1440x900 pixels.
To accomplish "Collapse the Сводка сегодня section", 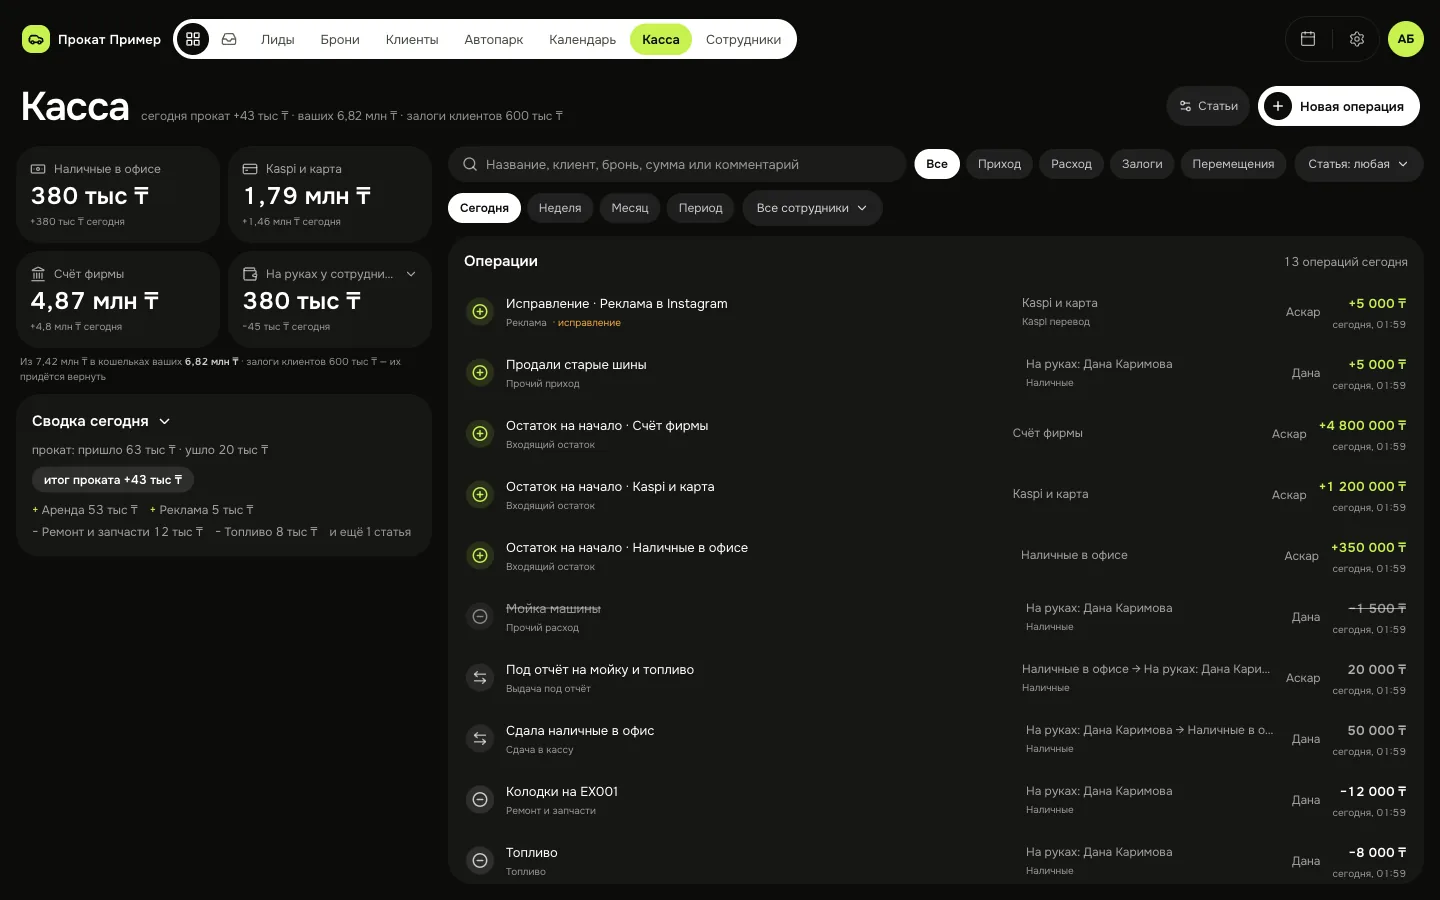I will (x=165, y=421).
